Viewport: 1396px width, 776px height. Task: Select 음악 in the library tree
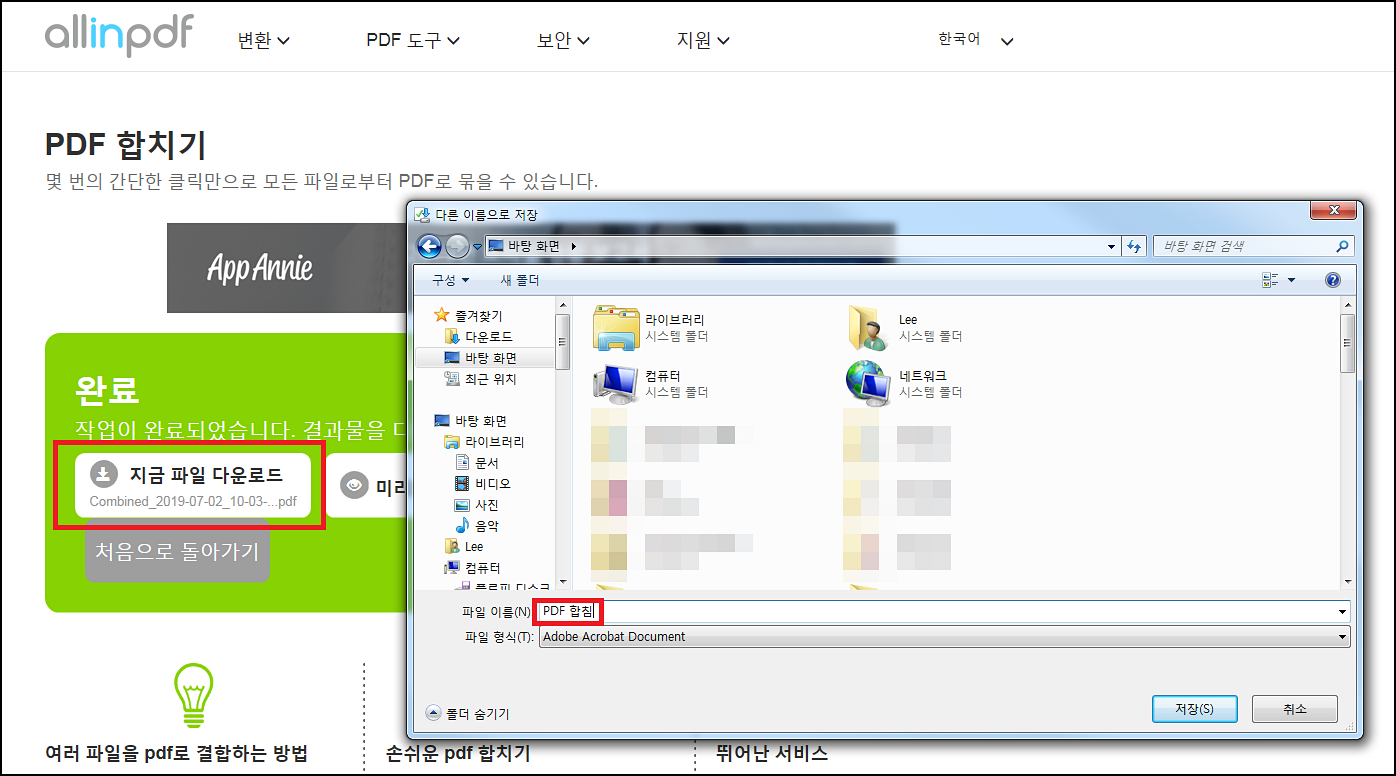(x=477, y=526)
